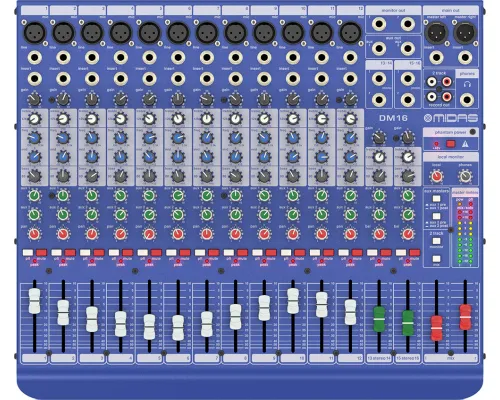Screen dimensions: 500x400
Task: Click the red 2 track input RCA jack
Action: pos(447,81)
